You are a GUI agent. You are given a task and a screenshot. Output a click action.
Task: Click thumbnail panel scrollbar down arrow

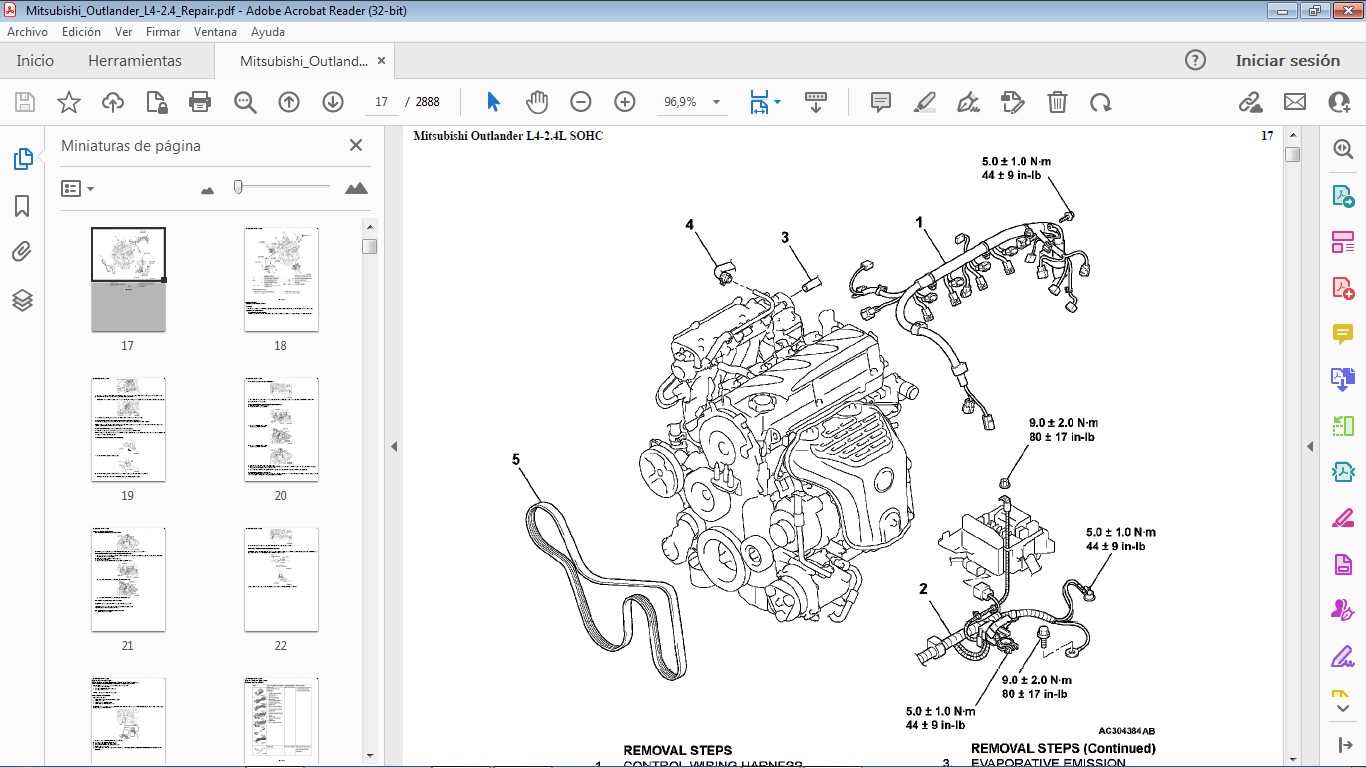click(370, 755)
